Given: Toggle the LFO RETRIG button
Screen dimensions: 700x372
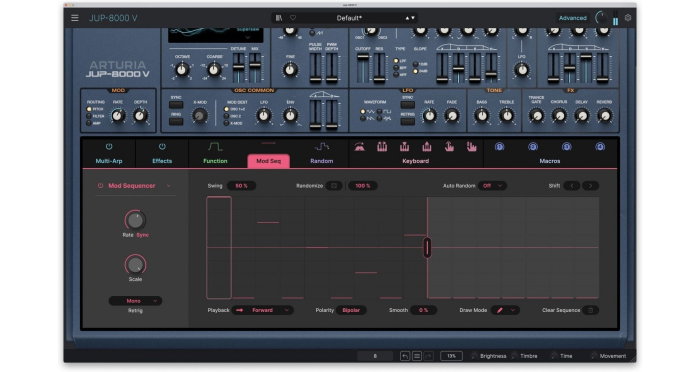Looking at the screenshot, I should (x=407, y=121).
